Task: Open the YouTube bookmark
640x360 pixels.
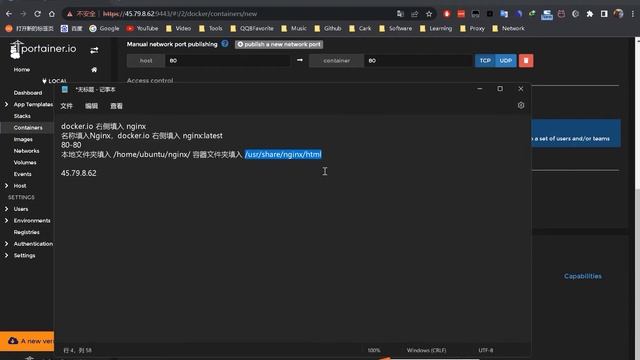Action: click(x=142, y=29)
